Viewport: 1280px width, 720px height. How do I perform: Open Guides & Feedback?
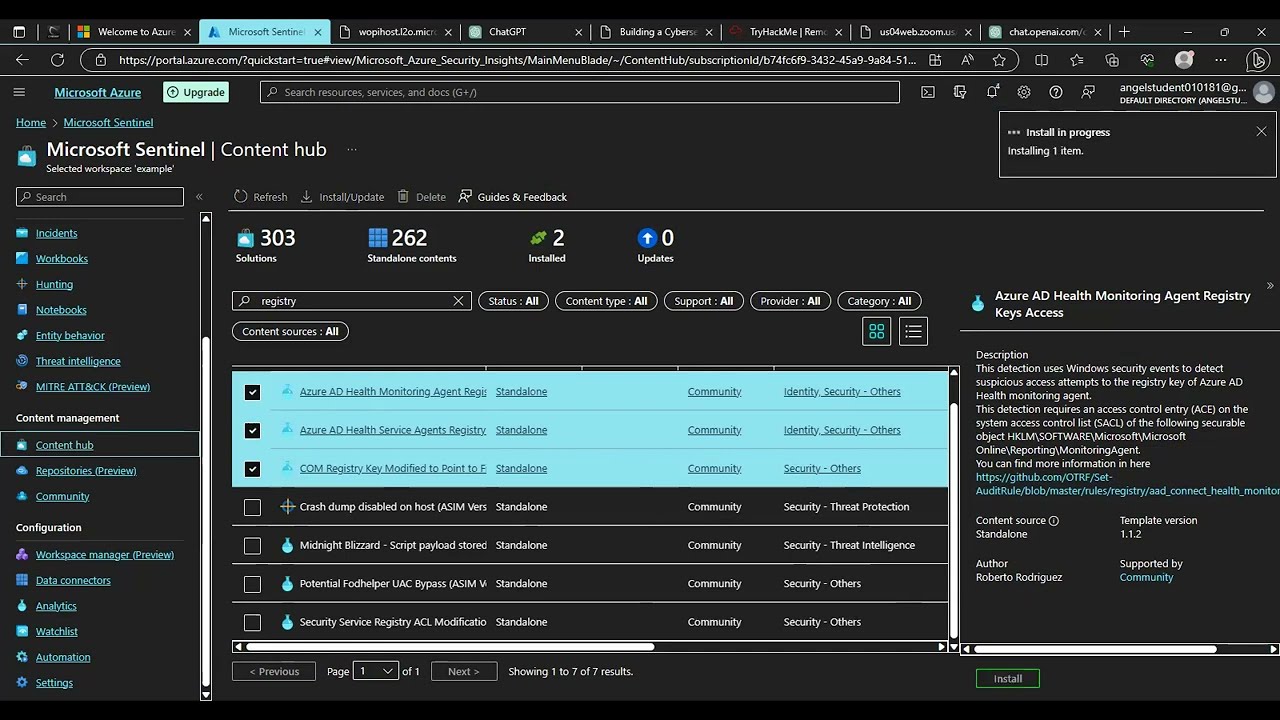pyautogui.click(x=512, y=197)
